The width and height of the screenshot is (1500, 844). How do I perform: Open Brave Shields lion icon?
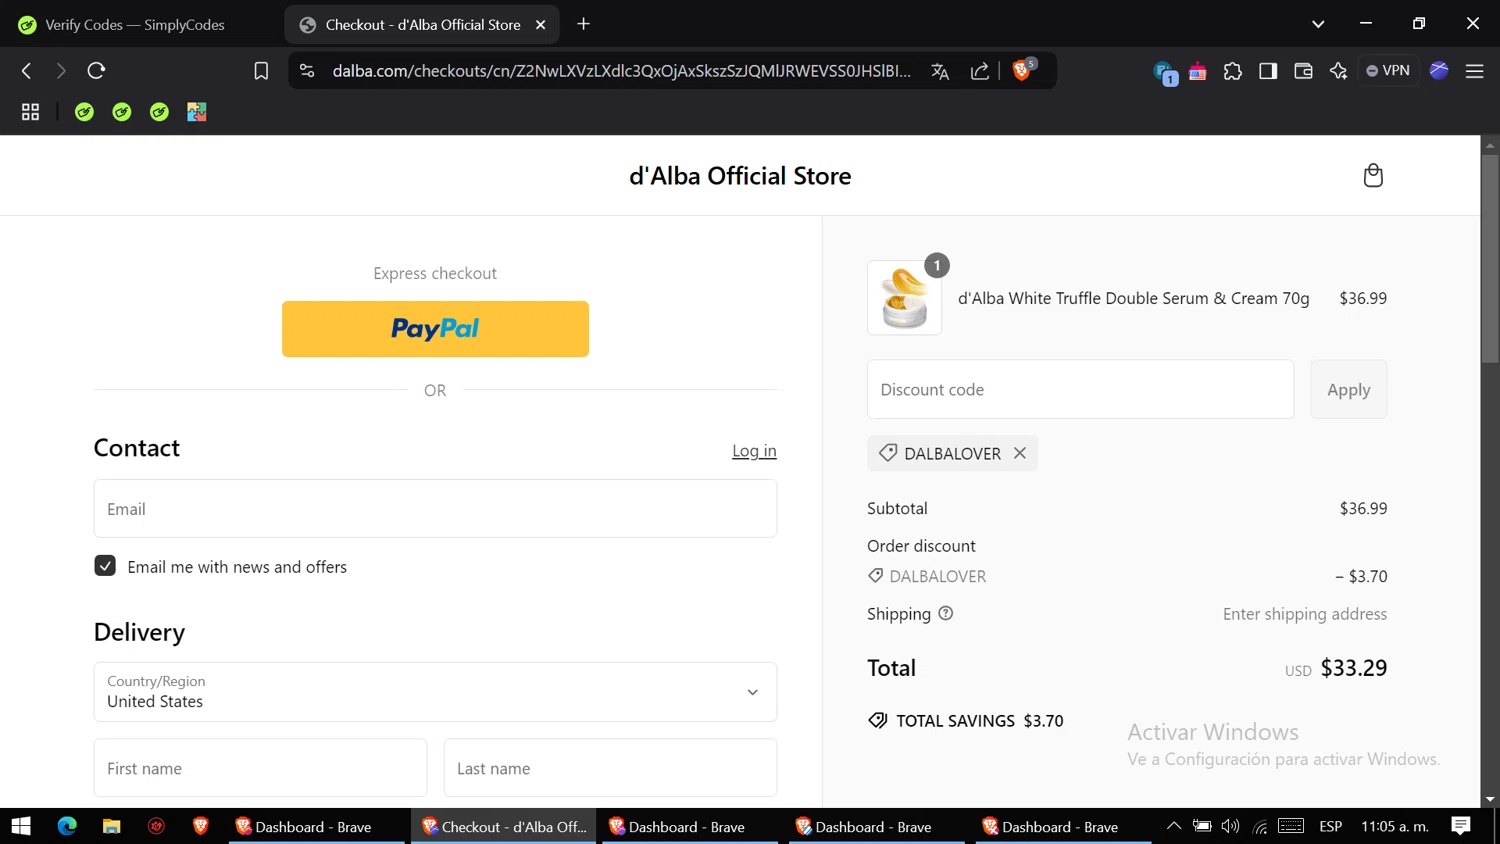click(1022, 71)
